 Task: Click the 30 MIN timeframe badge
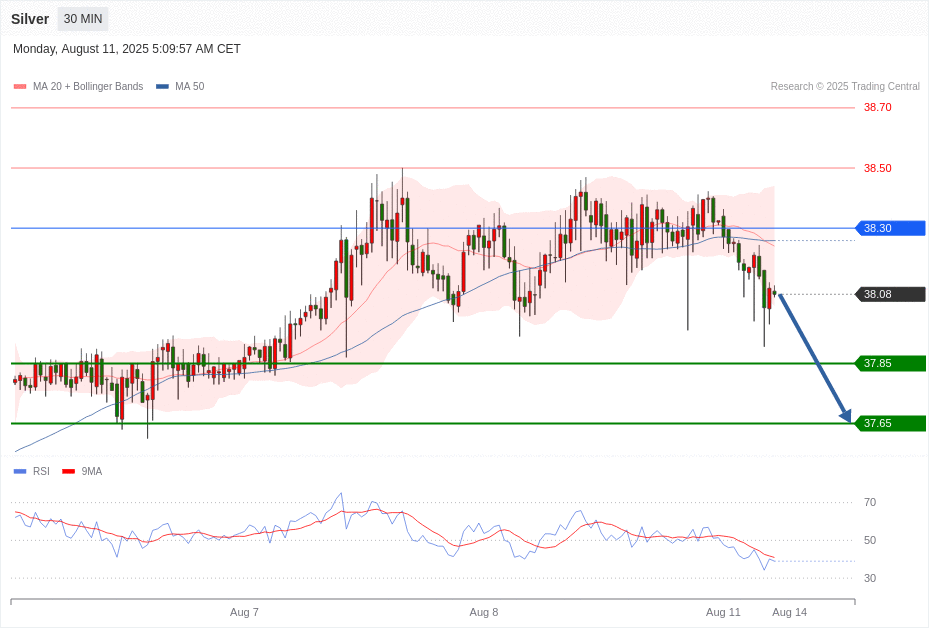(83, 19)
